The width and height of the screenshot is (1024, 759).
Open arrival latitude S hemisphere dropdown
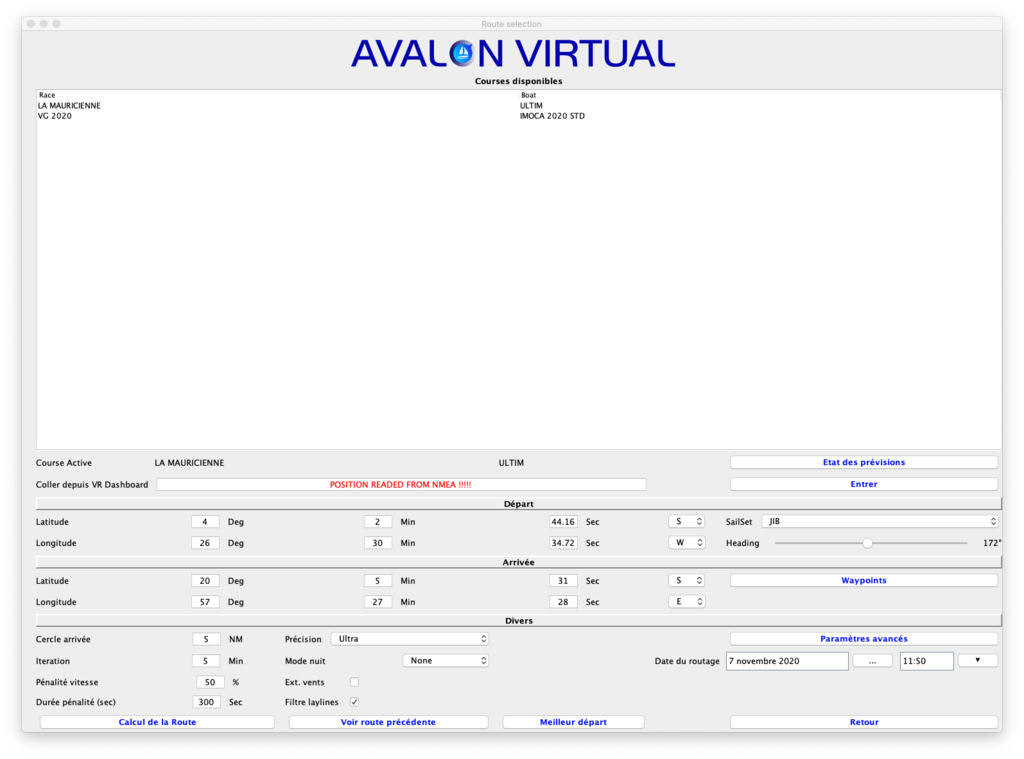[x=686, y=580]
